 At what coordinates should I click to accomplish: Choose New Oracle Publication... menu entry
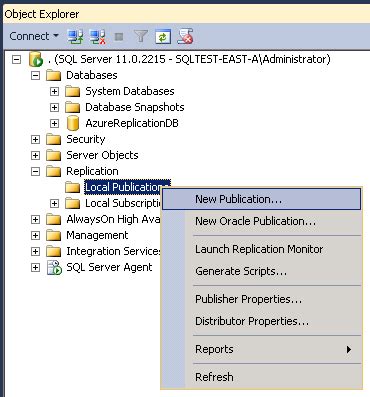(261, 221)
